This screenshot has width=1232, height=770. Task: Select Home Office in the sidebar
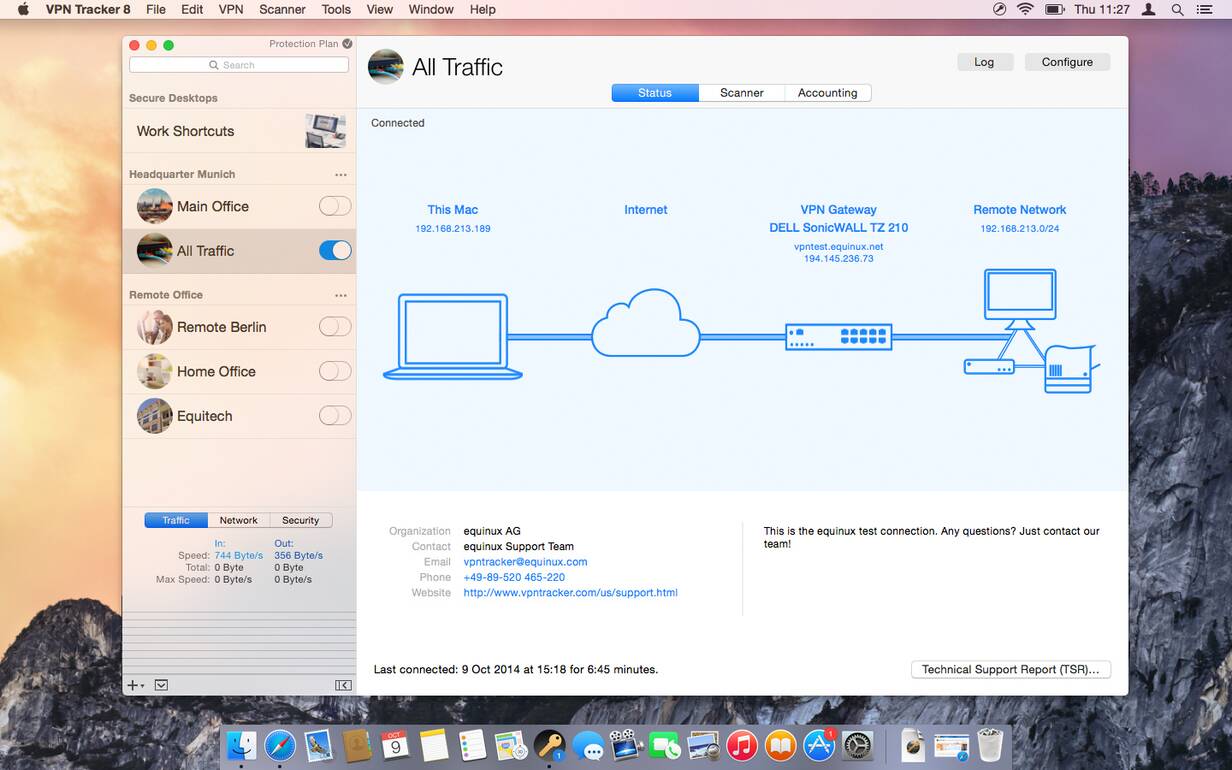239,371
